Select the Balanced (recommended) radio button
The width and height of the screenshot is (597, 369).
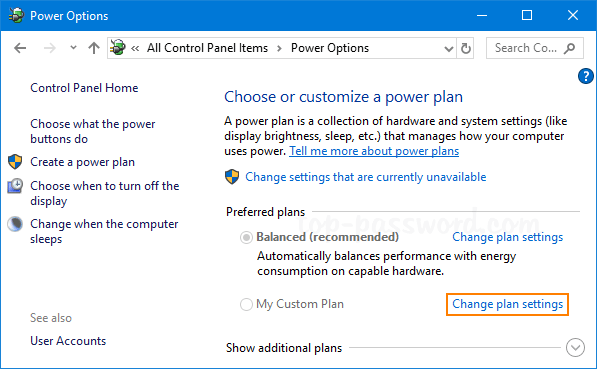246,238
